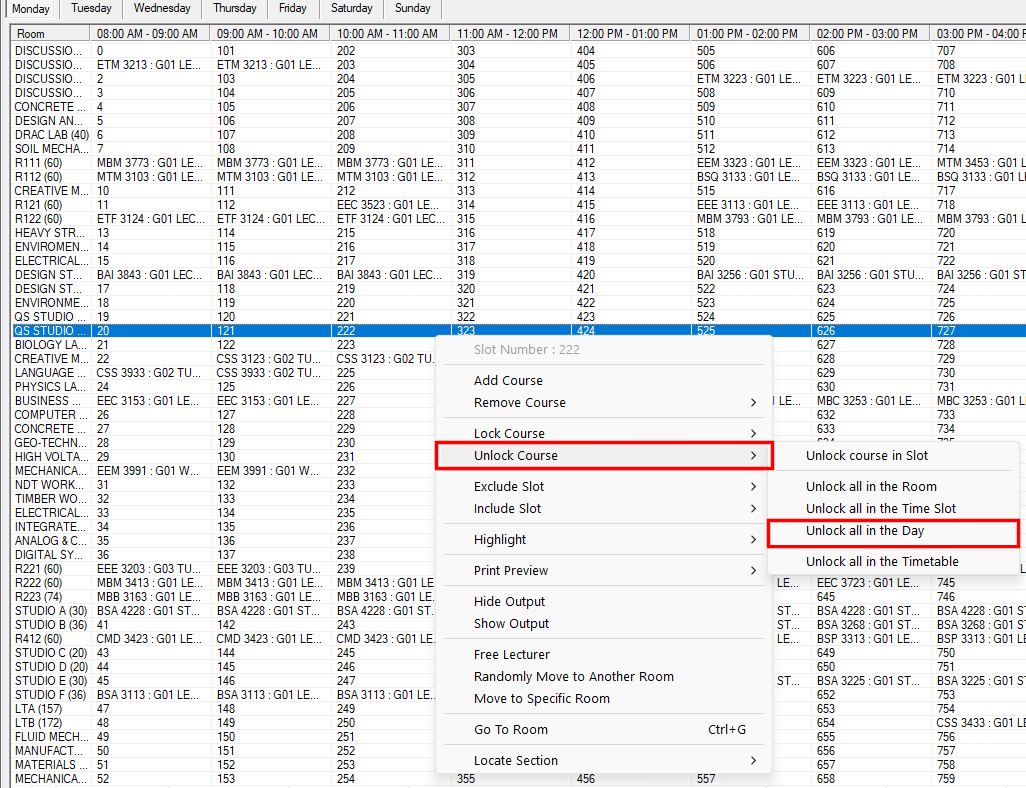The width and height of the screenshot is (1026, 788).
Task: Open the Highlight submenu arrow
Action: point(753,539)
